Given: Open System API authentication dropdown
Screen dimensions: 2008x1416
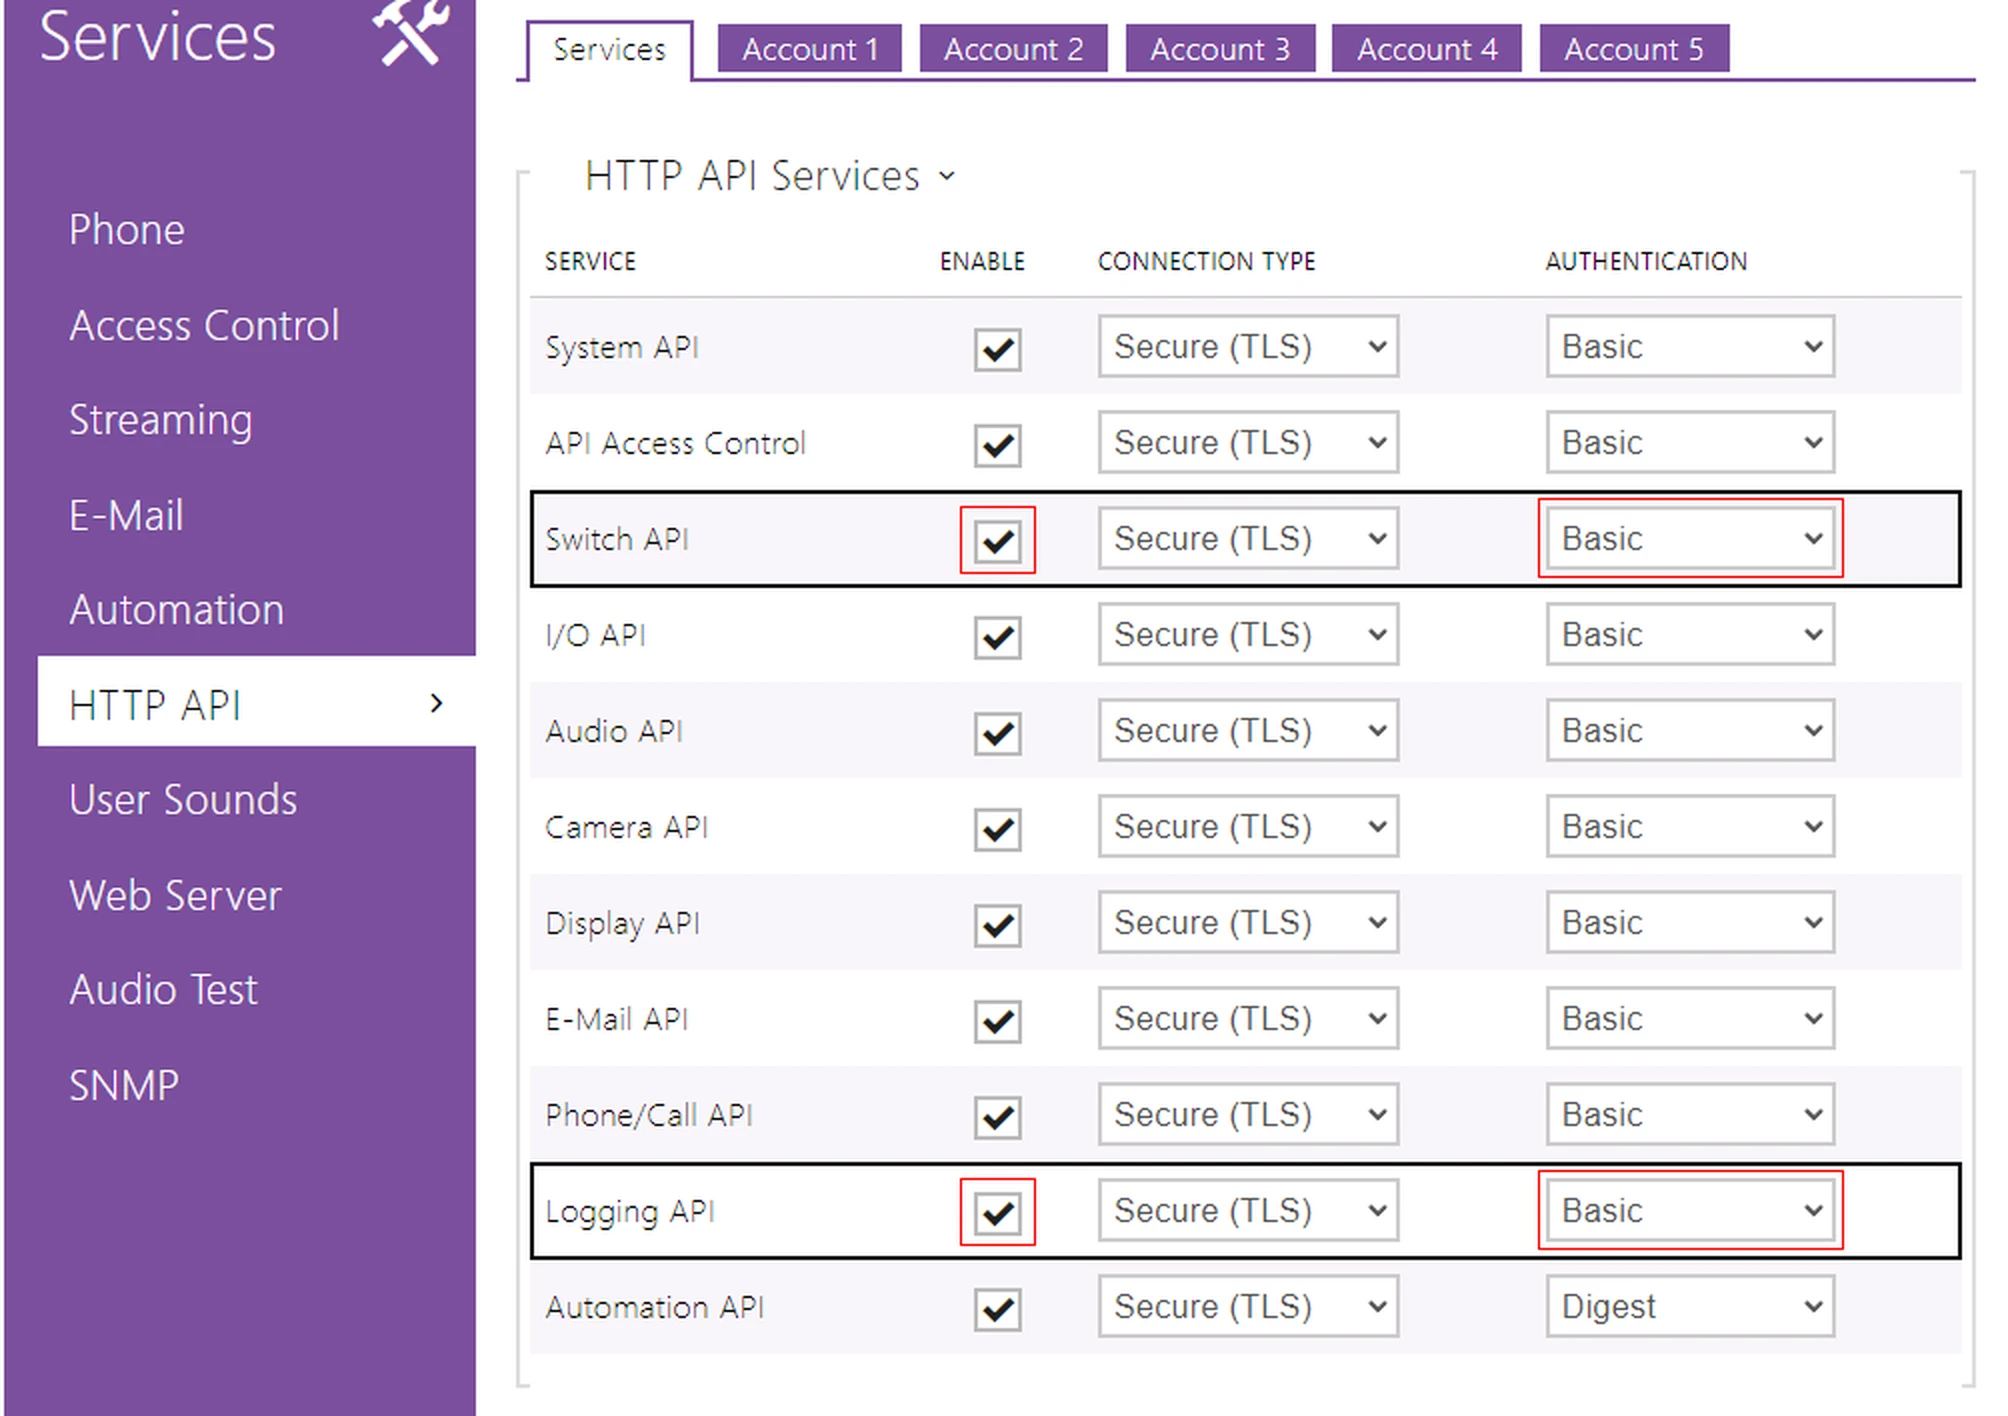Looking at the screenshot, I should 1690,346.
